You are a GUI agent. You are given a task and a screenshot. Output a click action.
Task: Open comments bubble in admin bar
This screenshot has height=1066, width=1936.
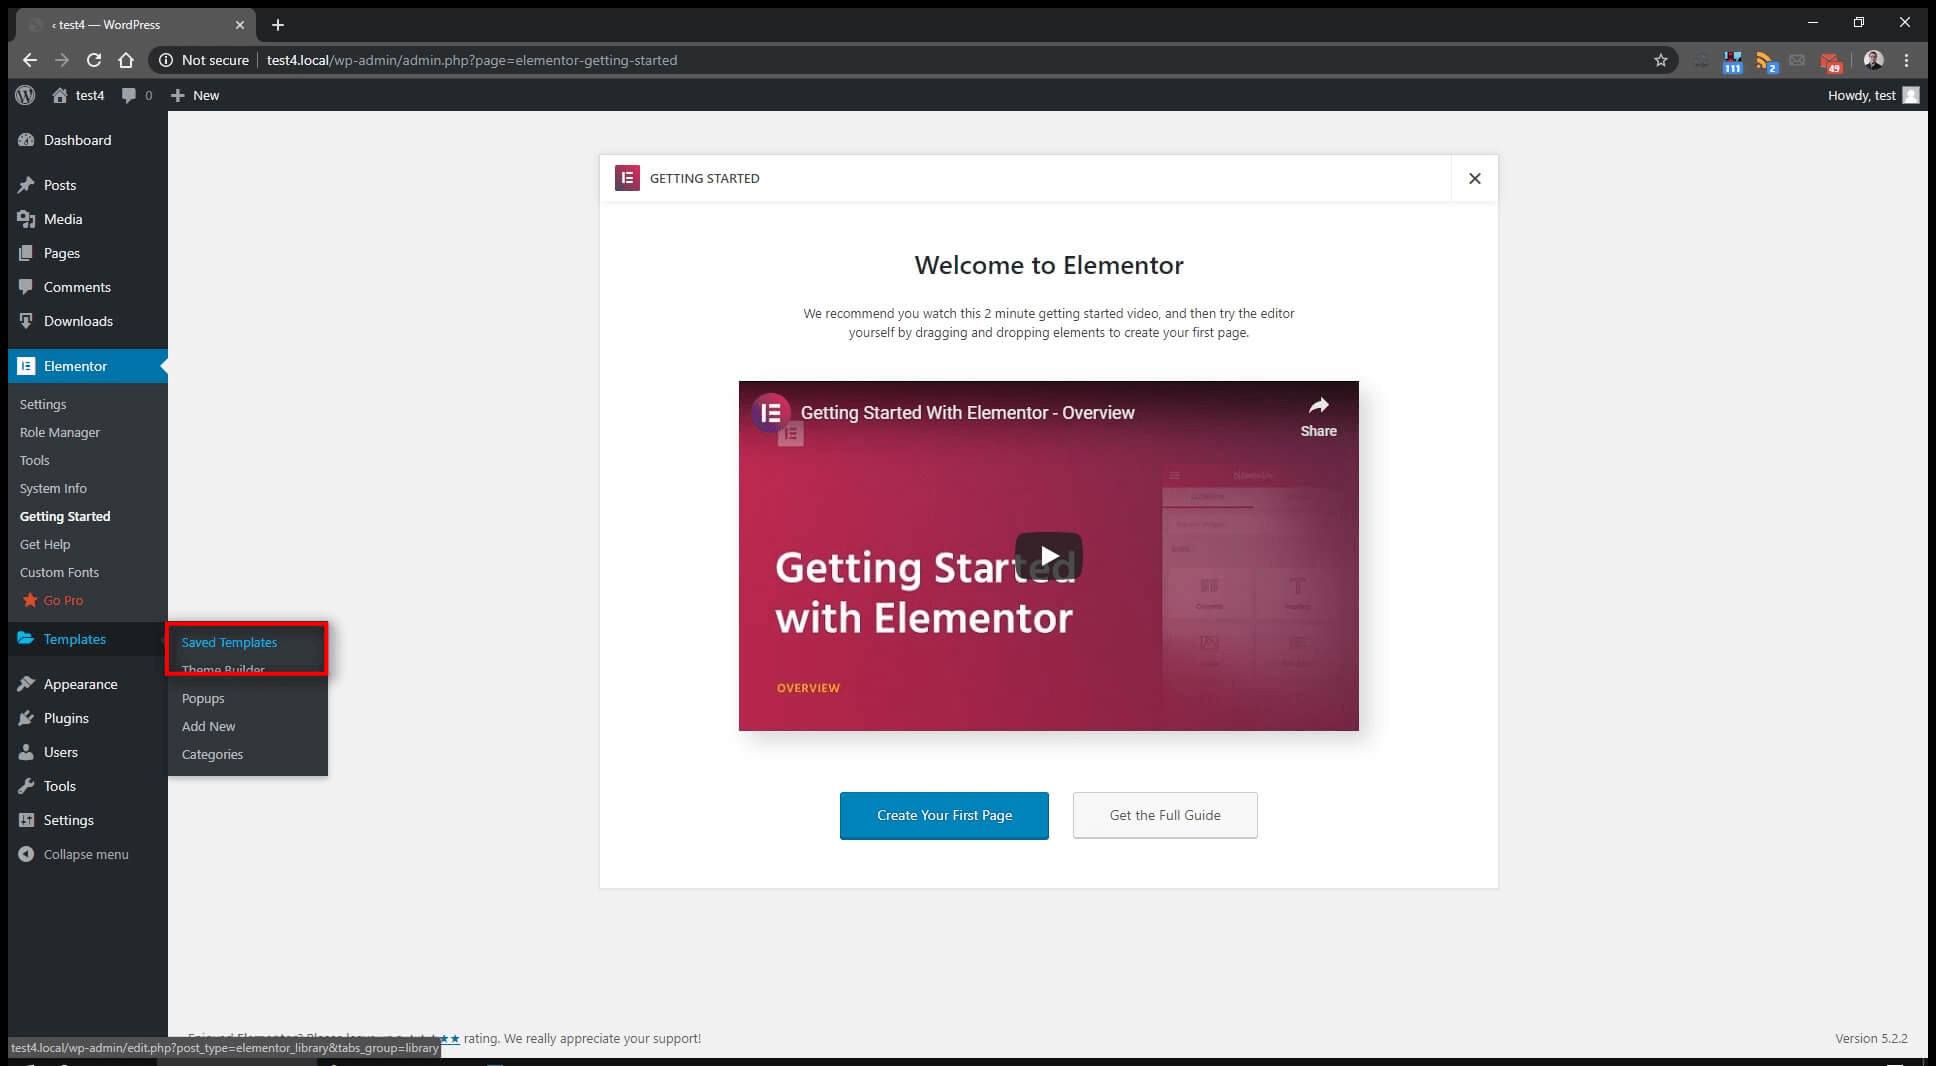(x=137, y=95)
